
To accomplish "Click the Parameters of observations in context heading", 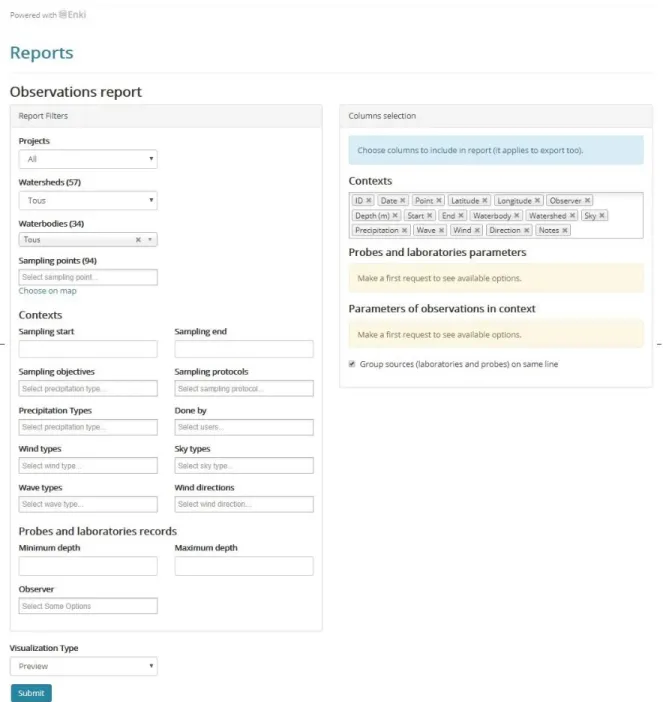I will (442, 309).
